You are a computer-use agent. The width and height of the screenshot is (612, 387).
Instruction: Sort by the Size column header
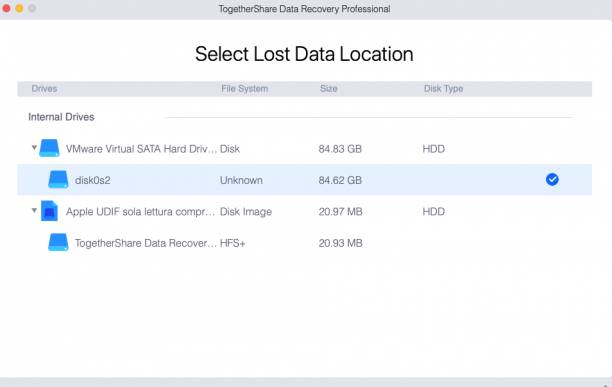(x=329, y=89)
